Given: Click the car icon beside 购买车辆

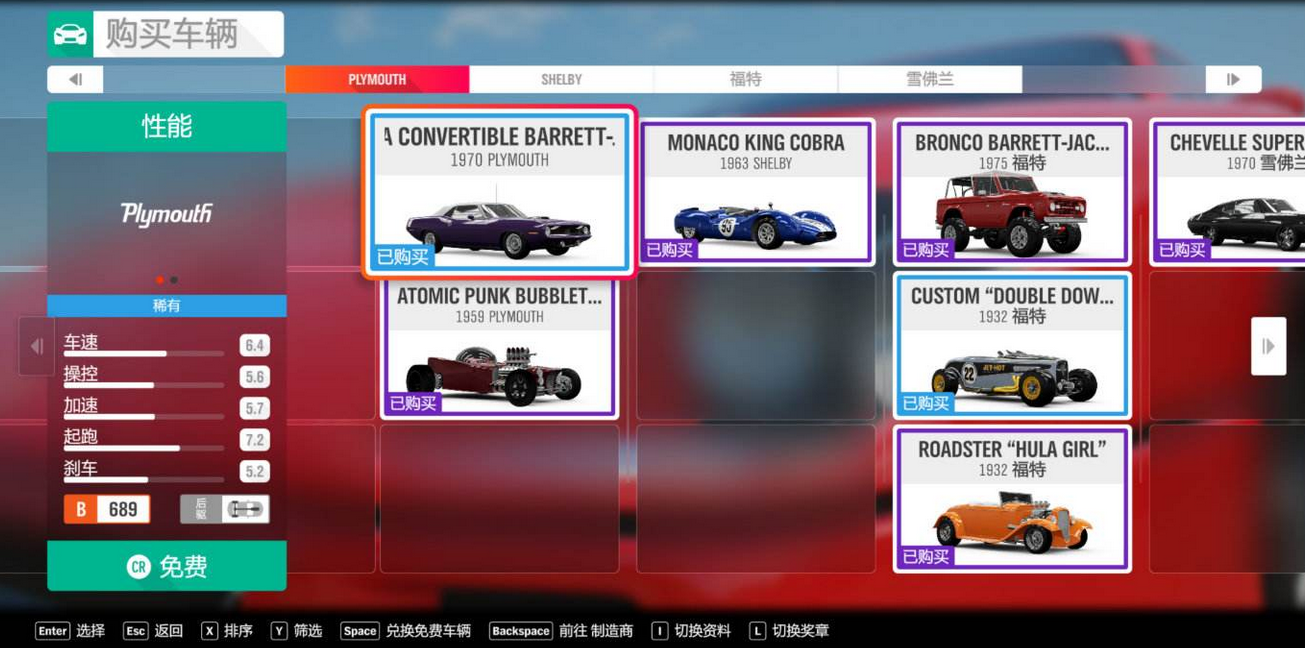Looking at the screenshot, I should 70,35.
